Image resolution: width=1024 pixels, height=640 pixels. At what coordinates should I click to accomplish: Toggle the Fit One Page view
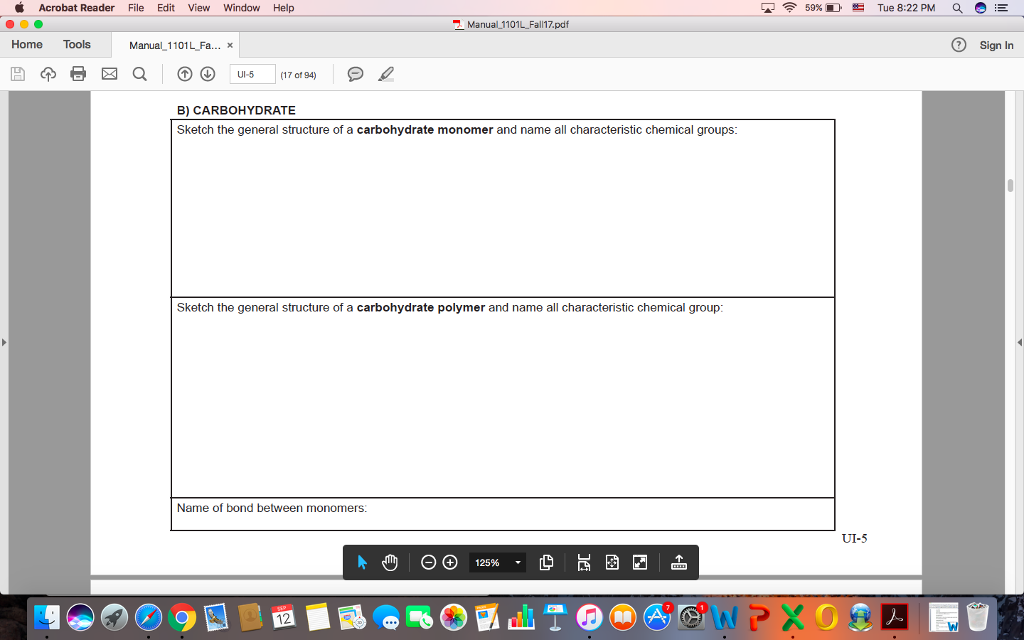pos(611,562)
